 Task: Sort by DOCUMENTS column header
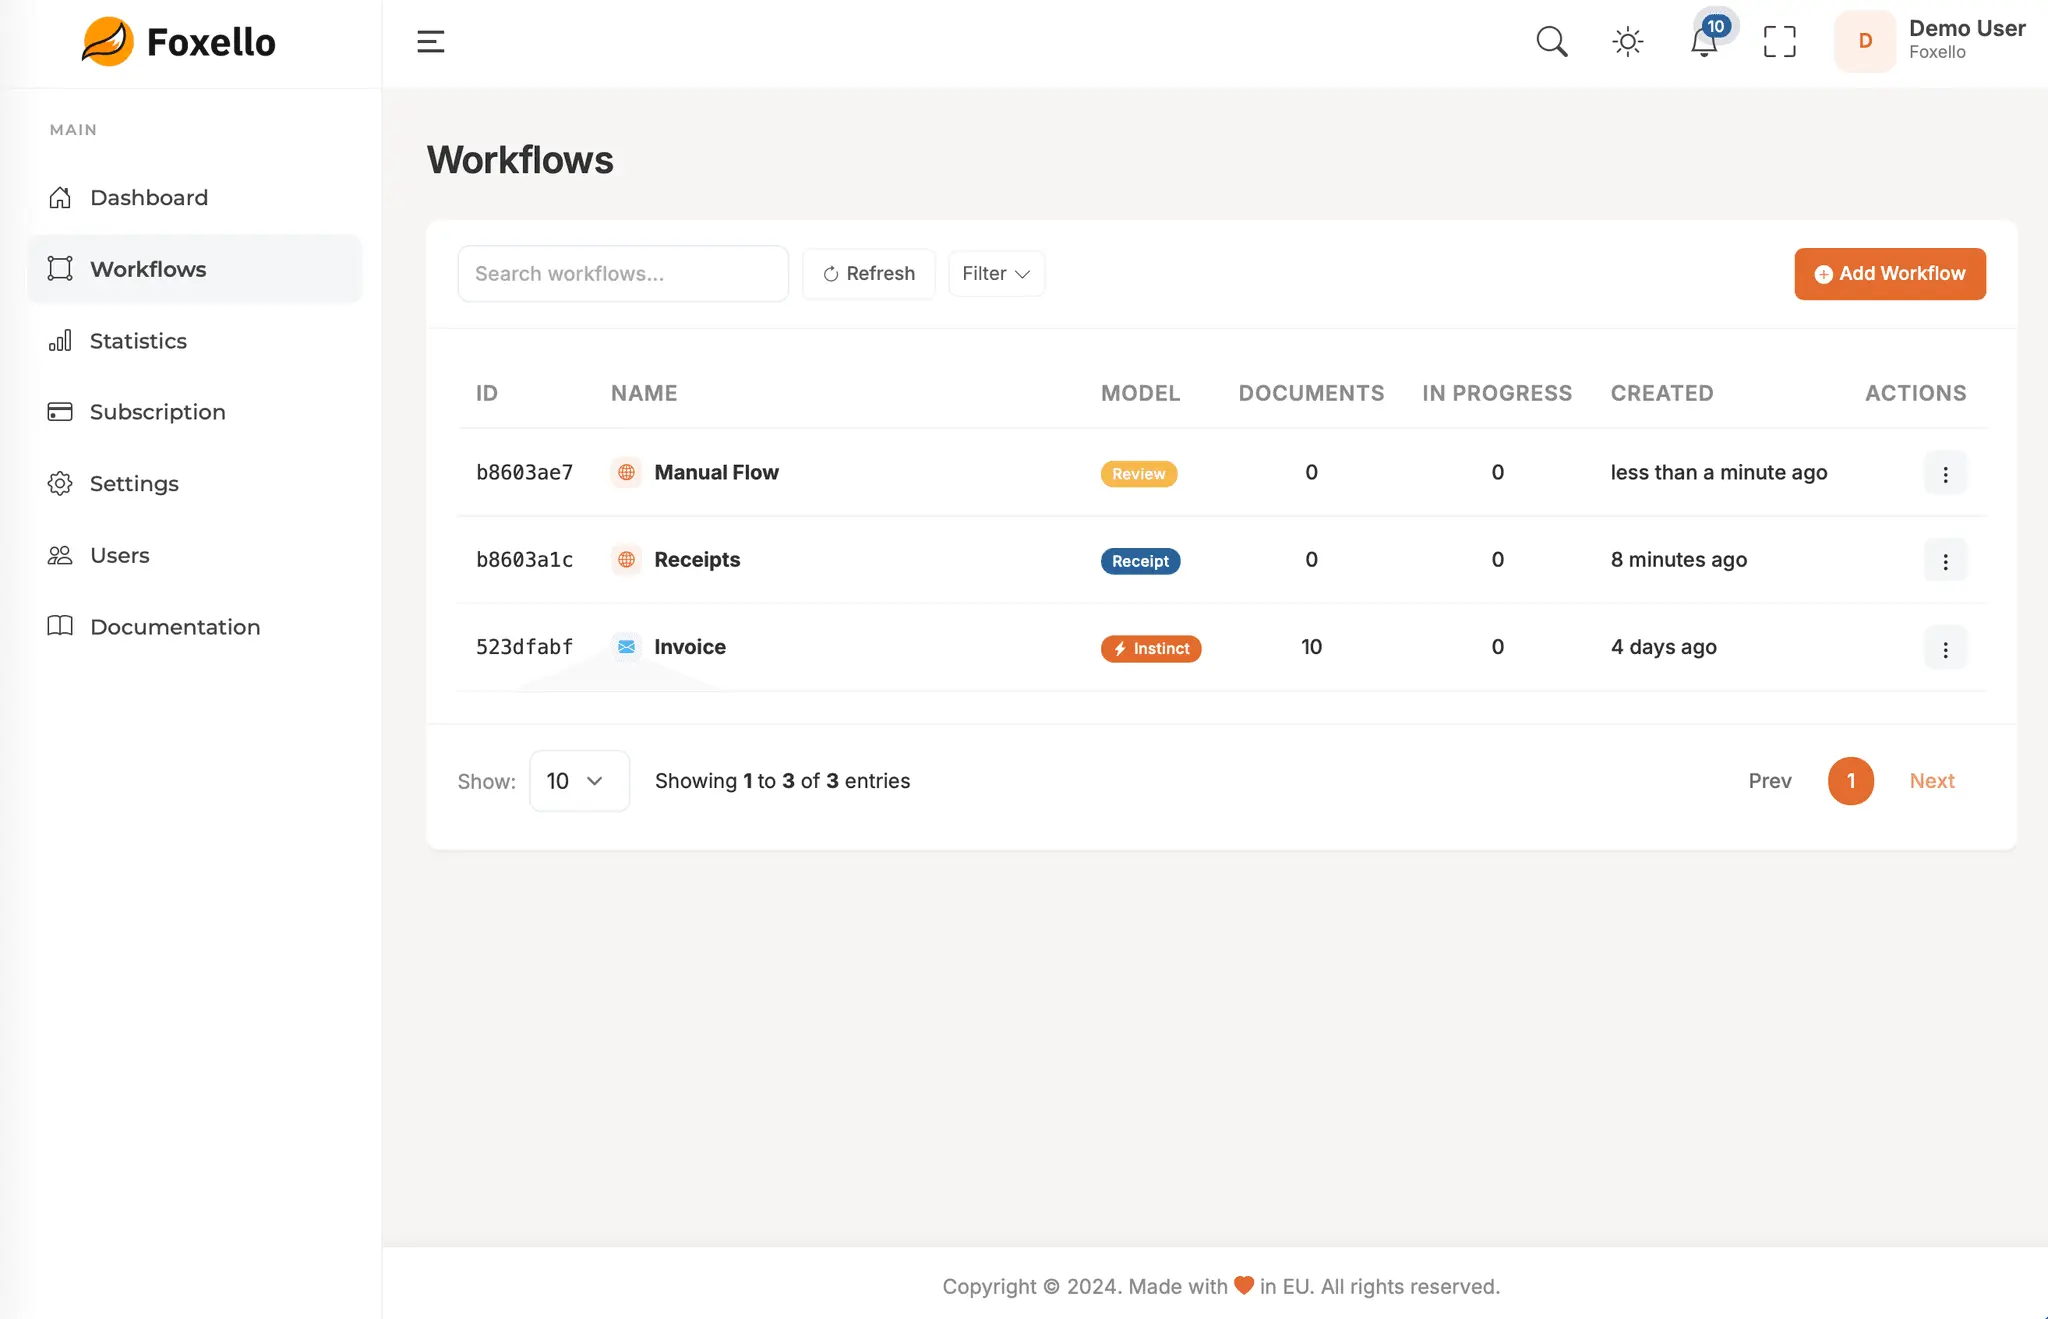[x=1311, y=393]
